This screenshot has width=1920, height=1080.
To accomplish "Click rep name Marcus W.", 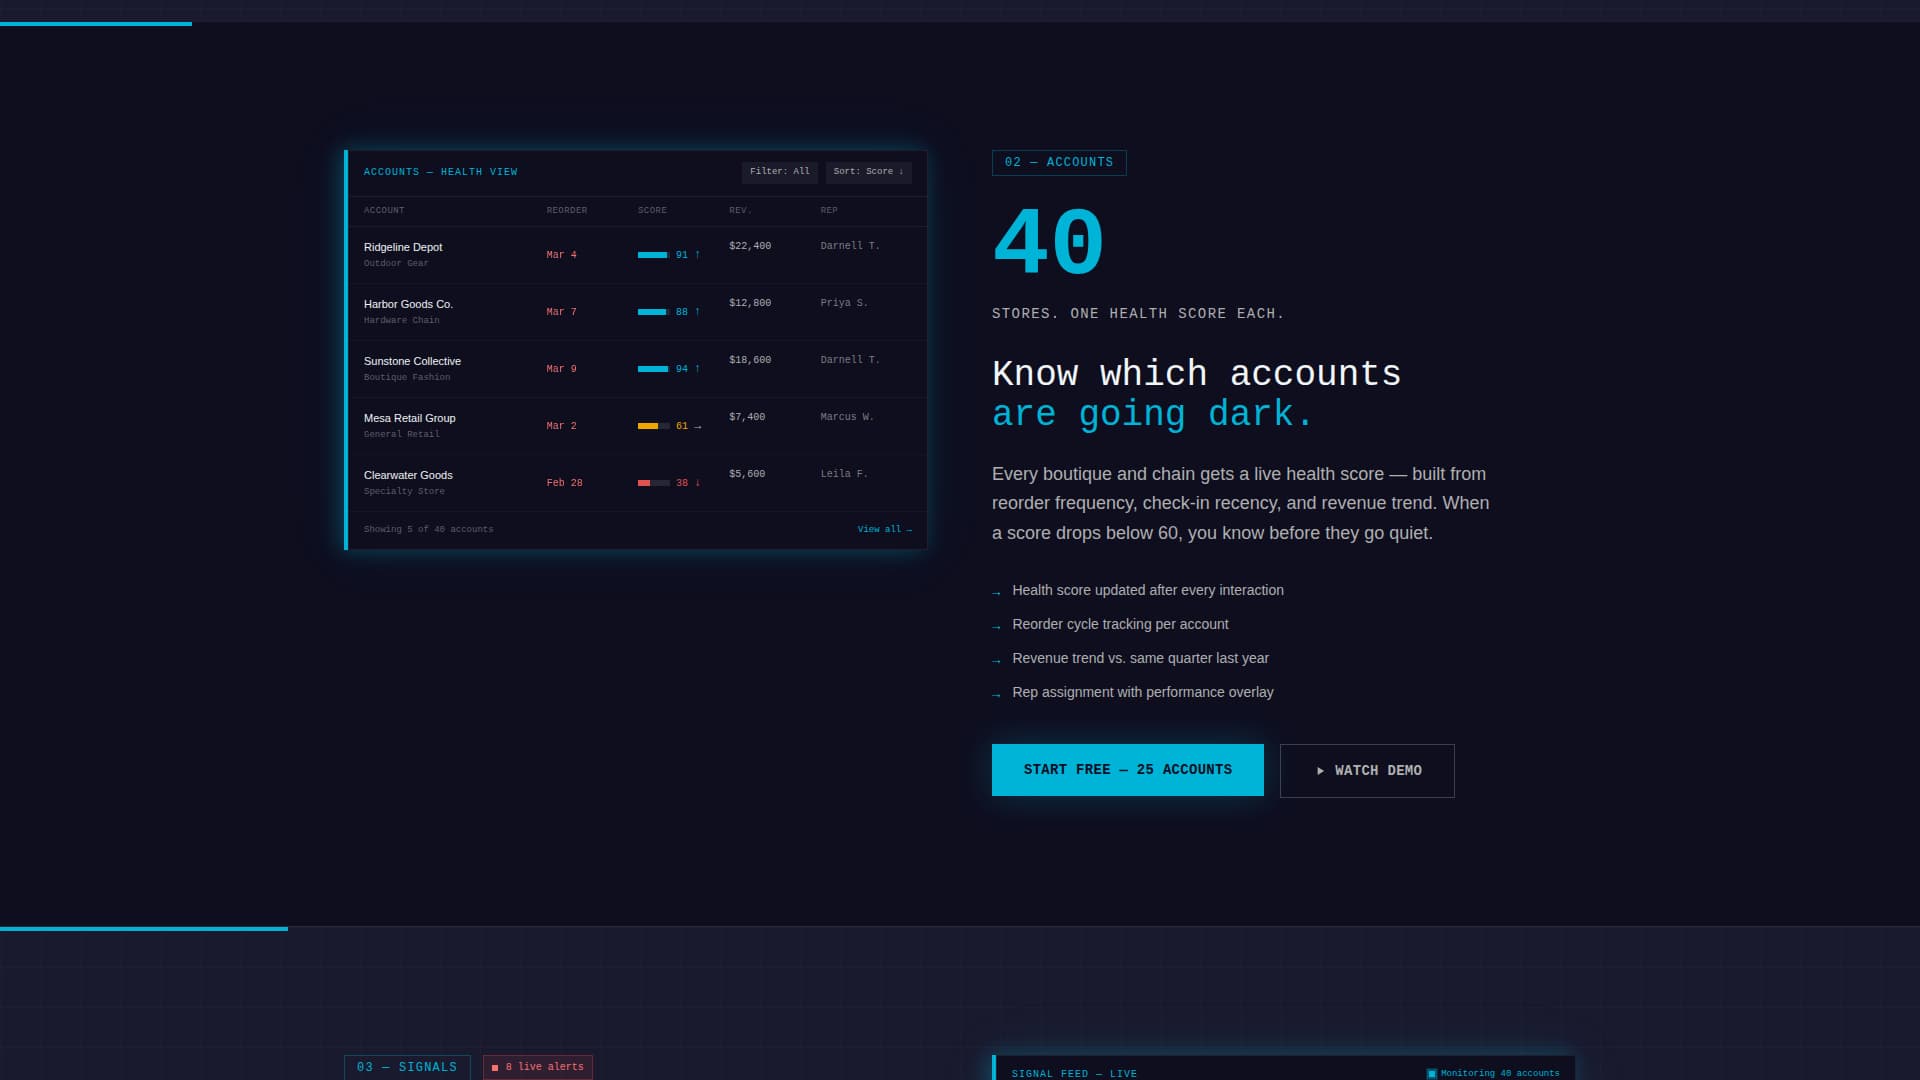I will tap(847, 417).
